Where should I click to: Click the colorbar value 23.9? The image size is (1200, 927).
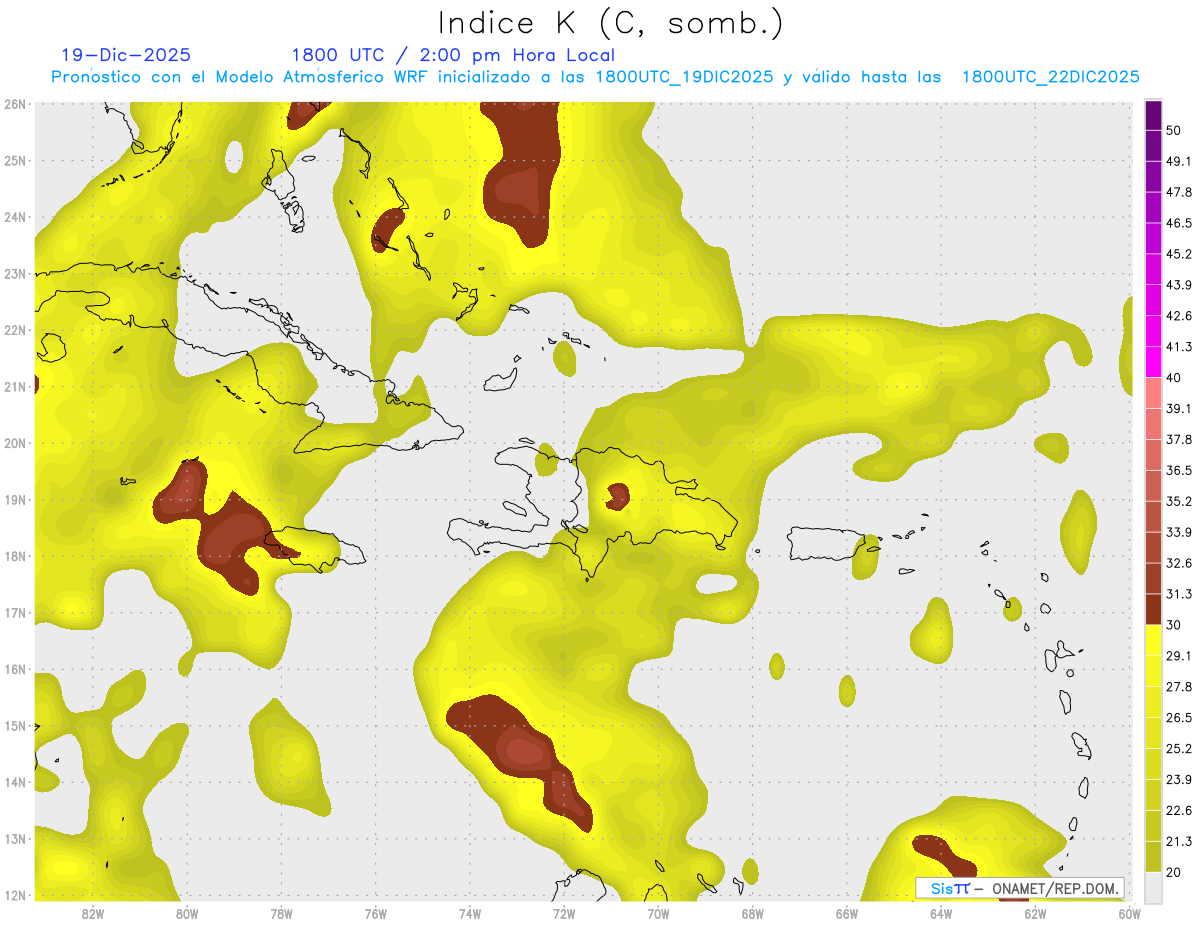point(1179,780)
